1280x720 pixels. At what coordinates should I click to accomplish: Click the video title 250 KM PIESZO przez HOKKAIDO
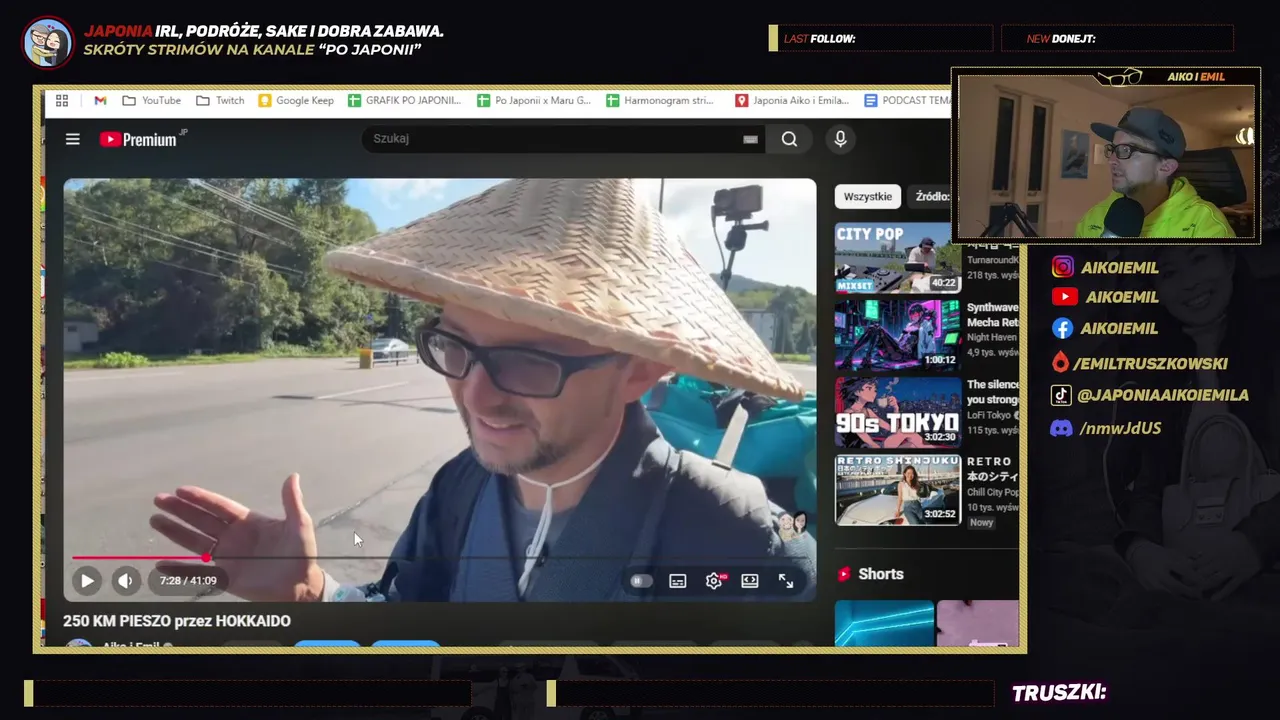point(177,621)
